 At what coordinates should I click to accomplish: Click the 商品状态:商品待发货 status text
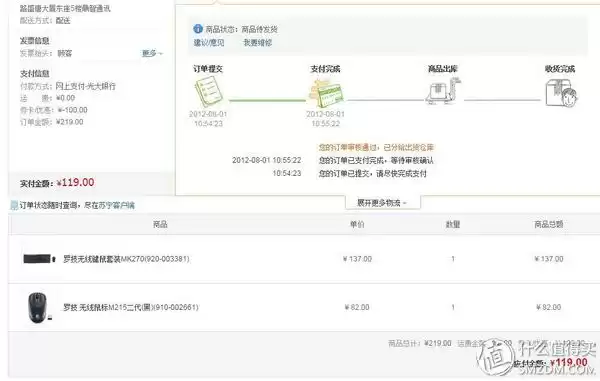coord(241,29)
